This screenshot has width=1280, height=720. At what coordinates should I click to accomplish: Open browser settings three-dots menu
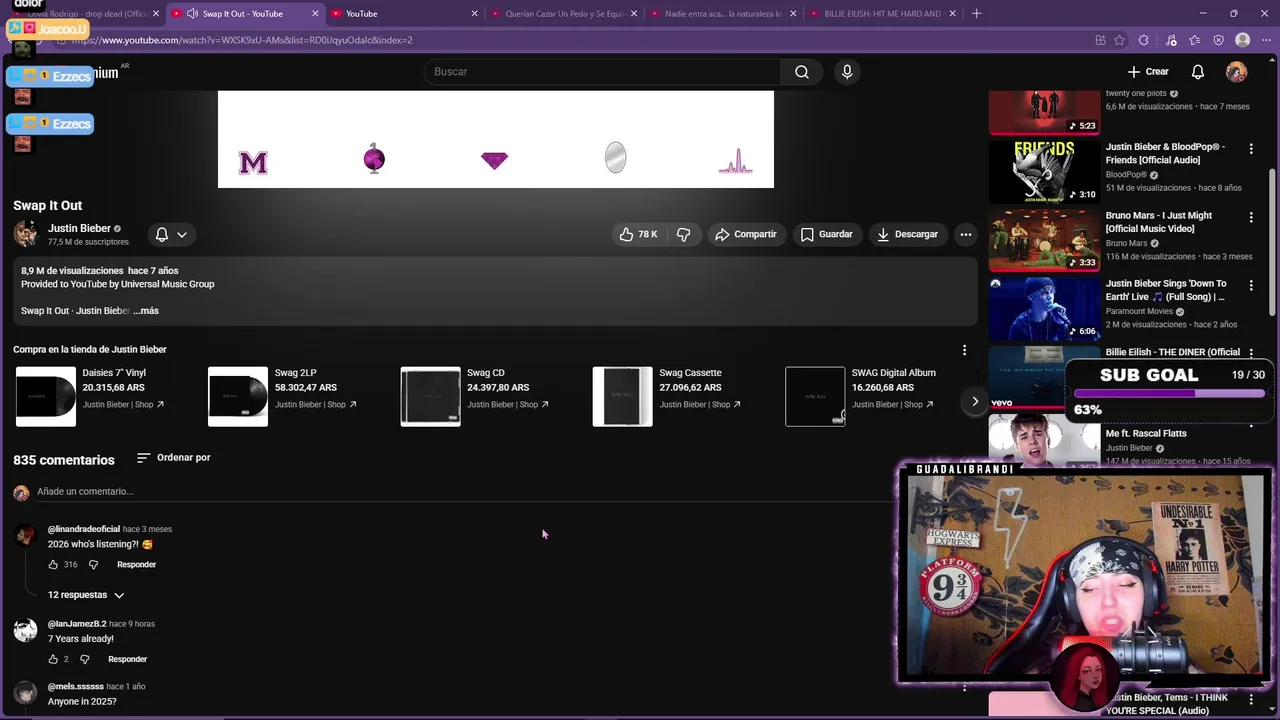1266,40
